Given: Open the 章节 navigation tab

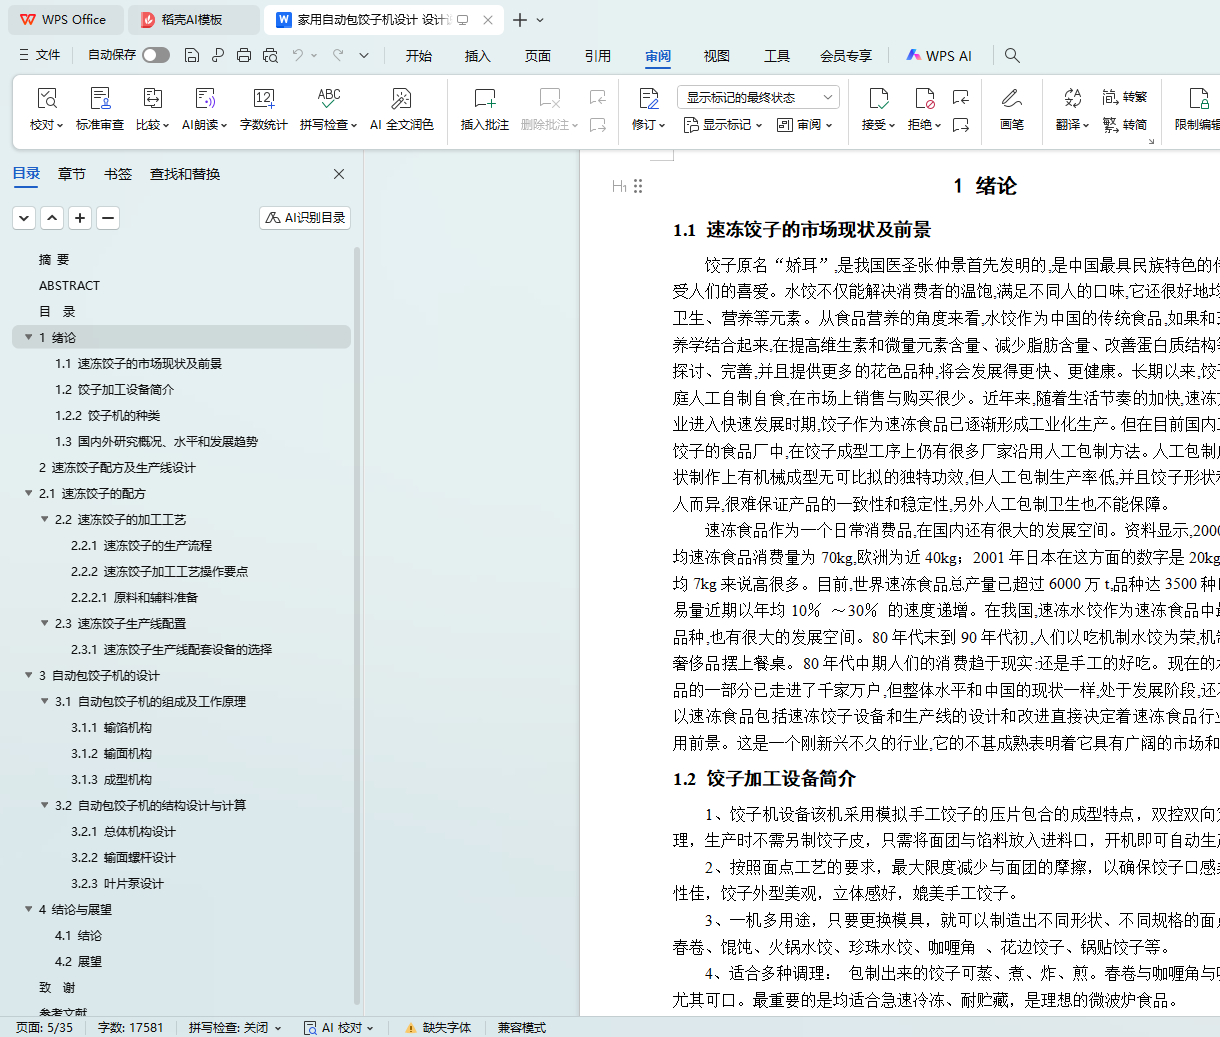Looking at the screenshot, I should tap(72, 174).
